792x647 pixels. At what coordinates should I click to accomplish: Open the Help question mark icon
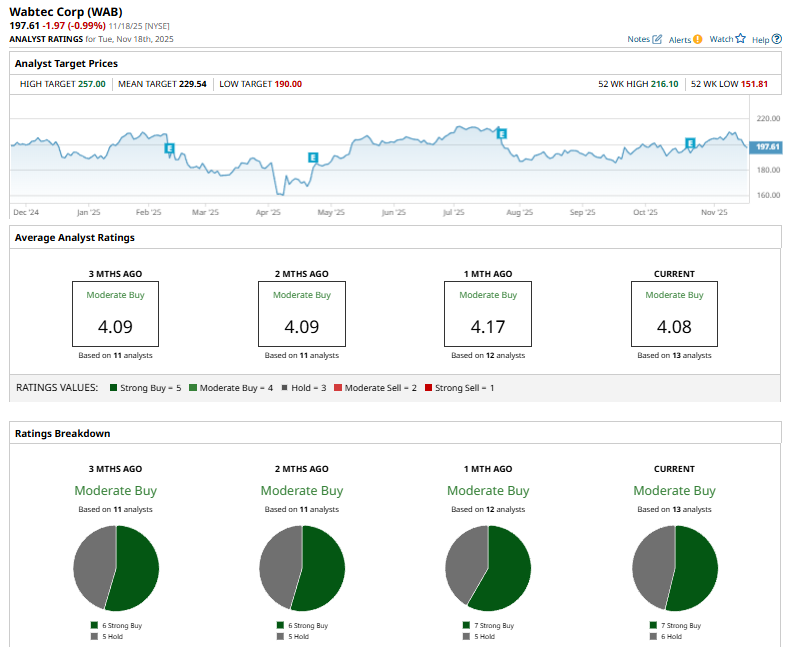point(777,39)
